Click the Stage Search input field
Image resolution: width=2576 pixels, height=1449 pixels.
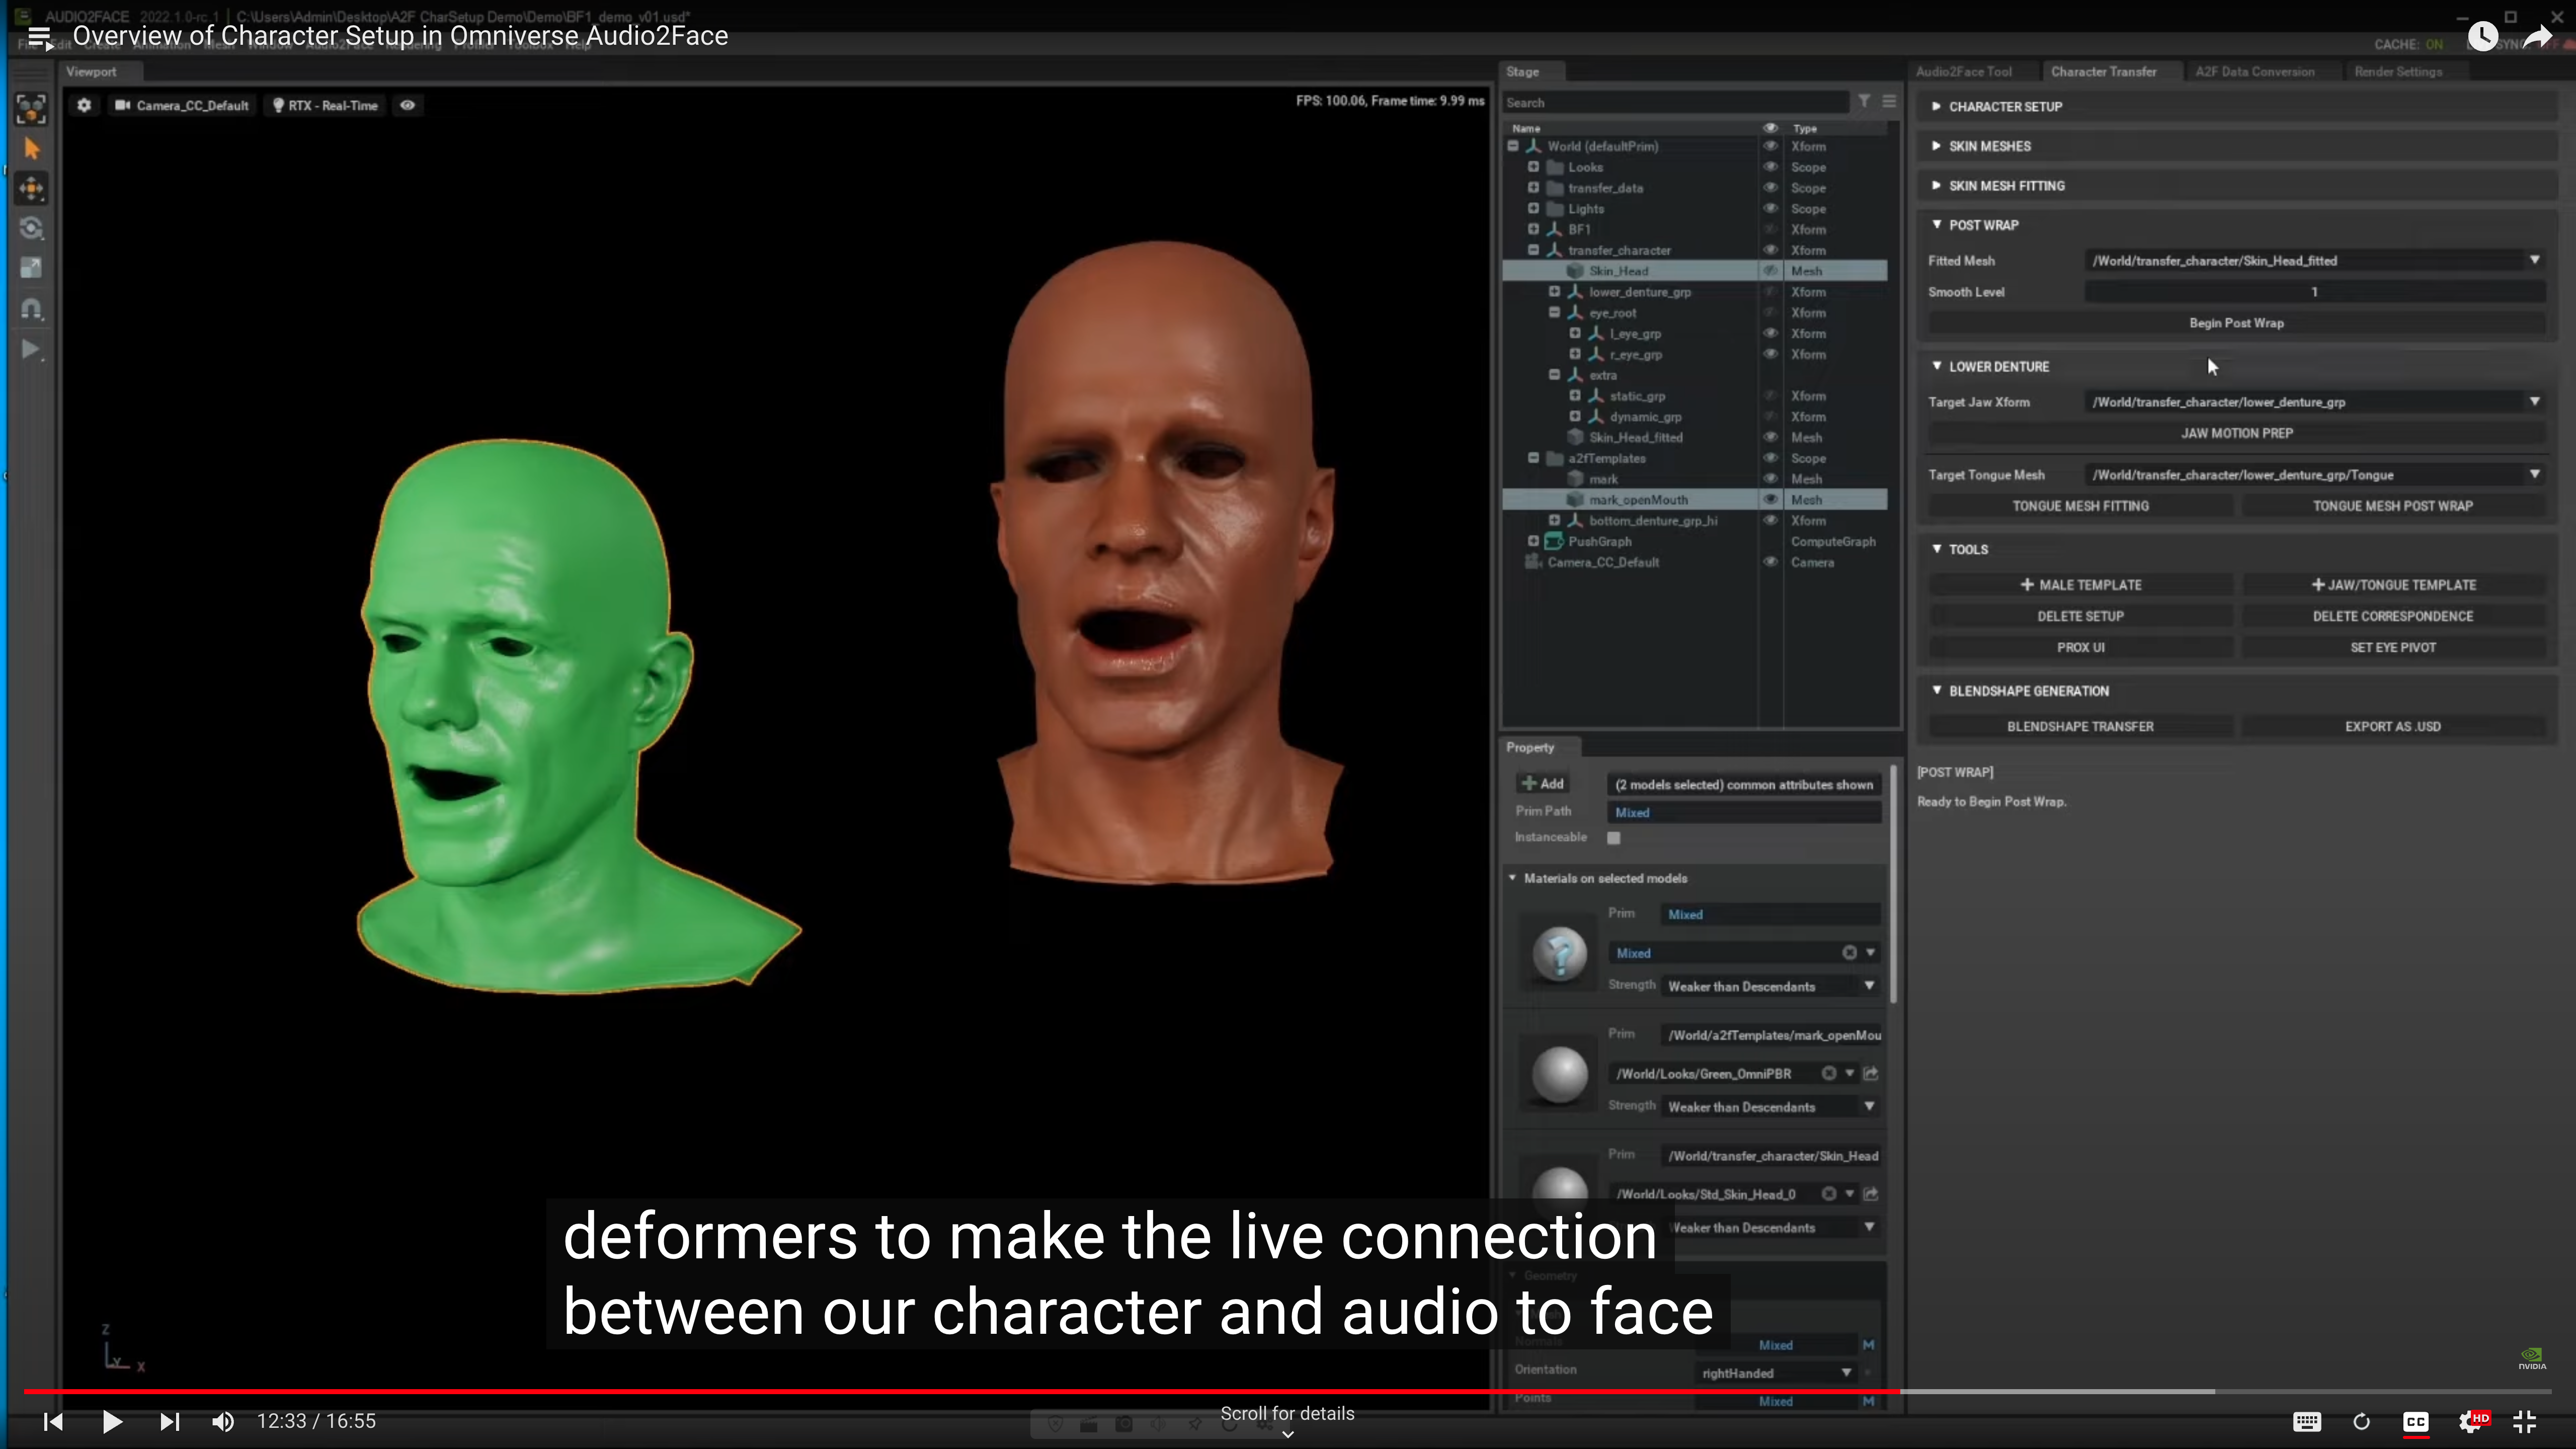click(x=1675, y=102)
